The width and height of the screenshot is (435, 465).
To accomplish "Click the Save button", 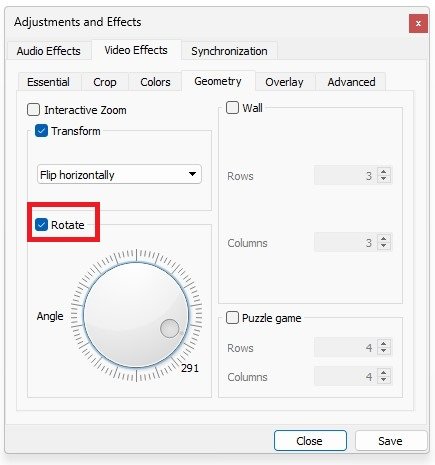I will coord(391,441).
